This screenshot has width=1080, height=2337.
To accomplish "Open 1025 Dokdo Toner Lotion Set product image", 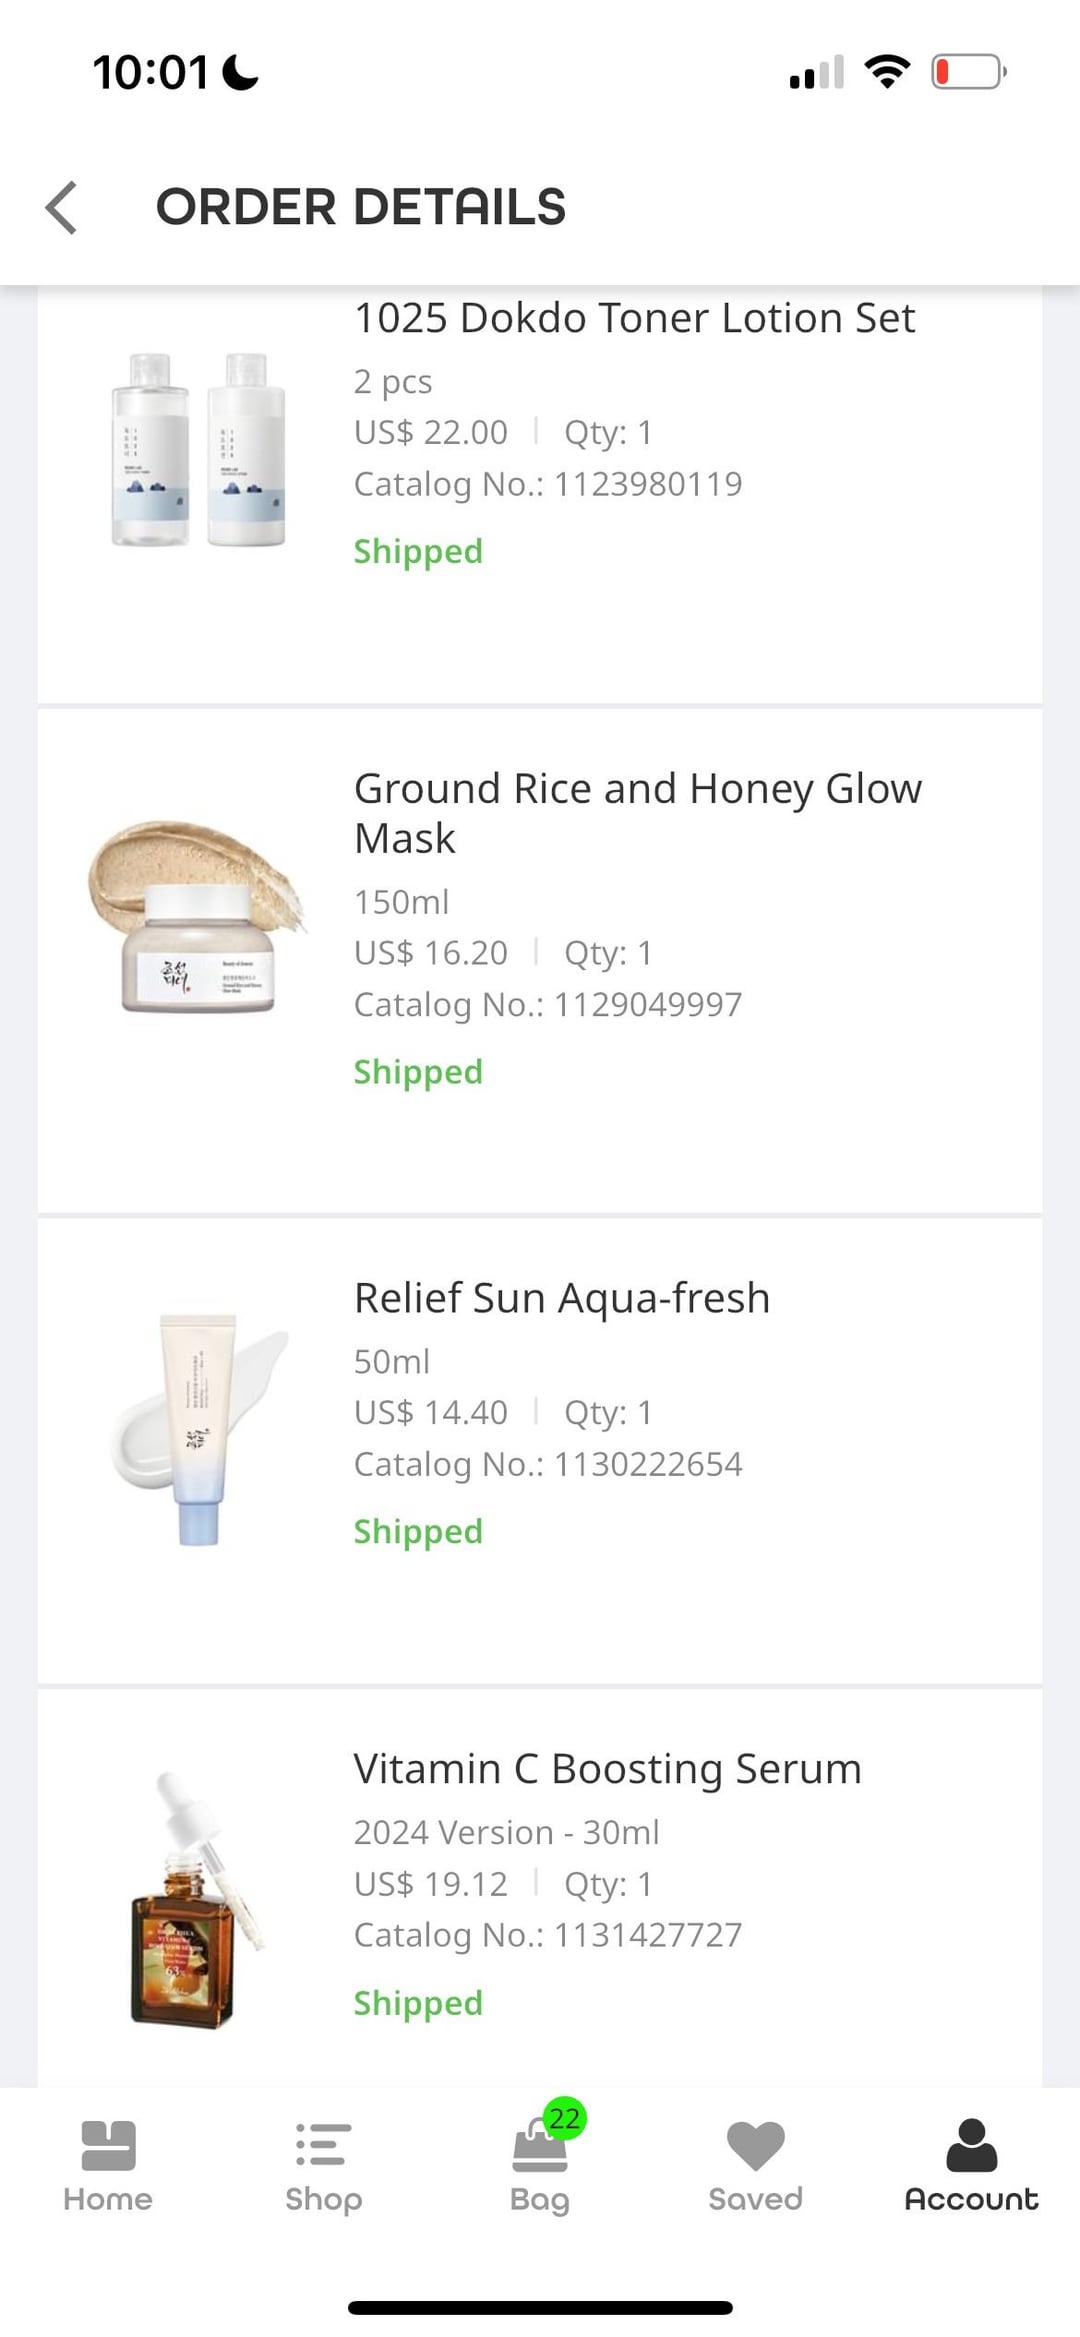I will (198, 449).
